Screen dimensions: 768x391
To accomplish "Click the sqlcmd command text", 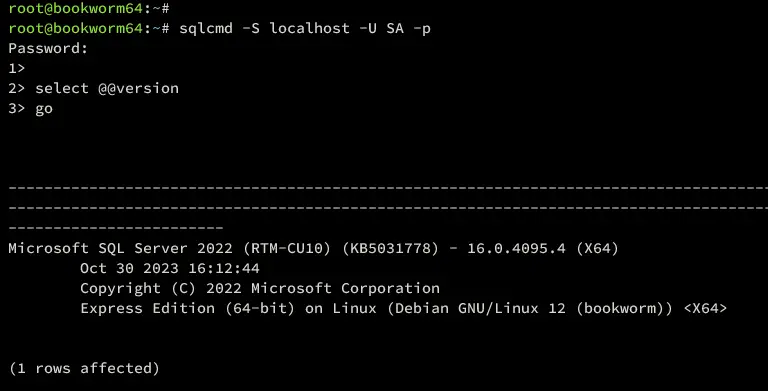I will [206, 28].
